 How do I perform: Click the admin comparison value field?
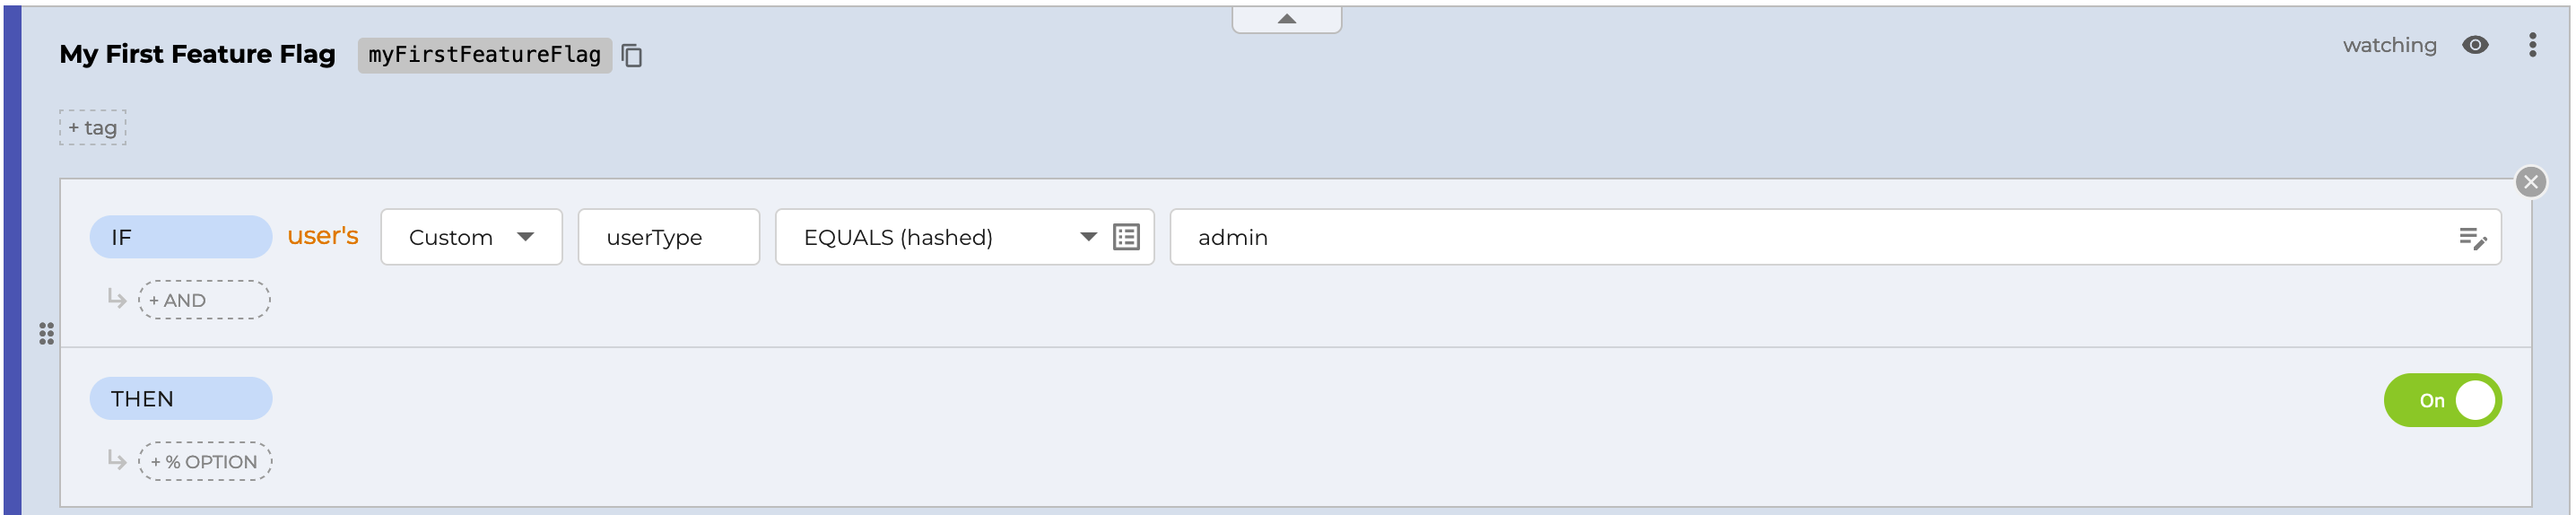[x=1800, y=237]
